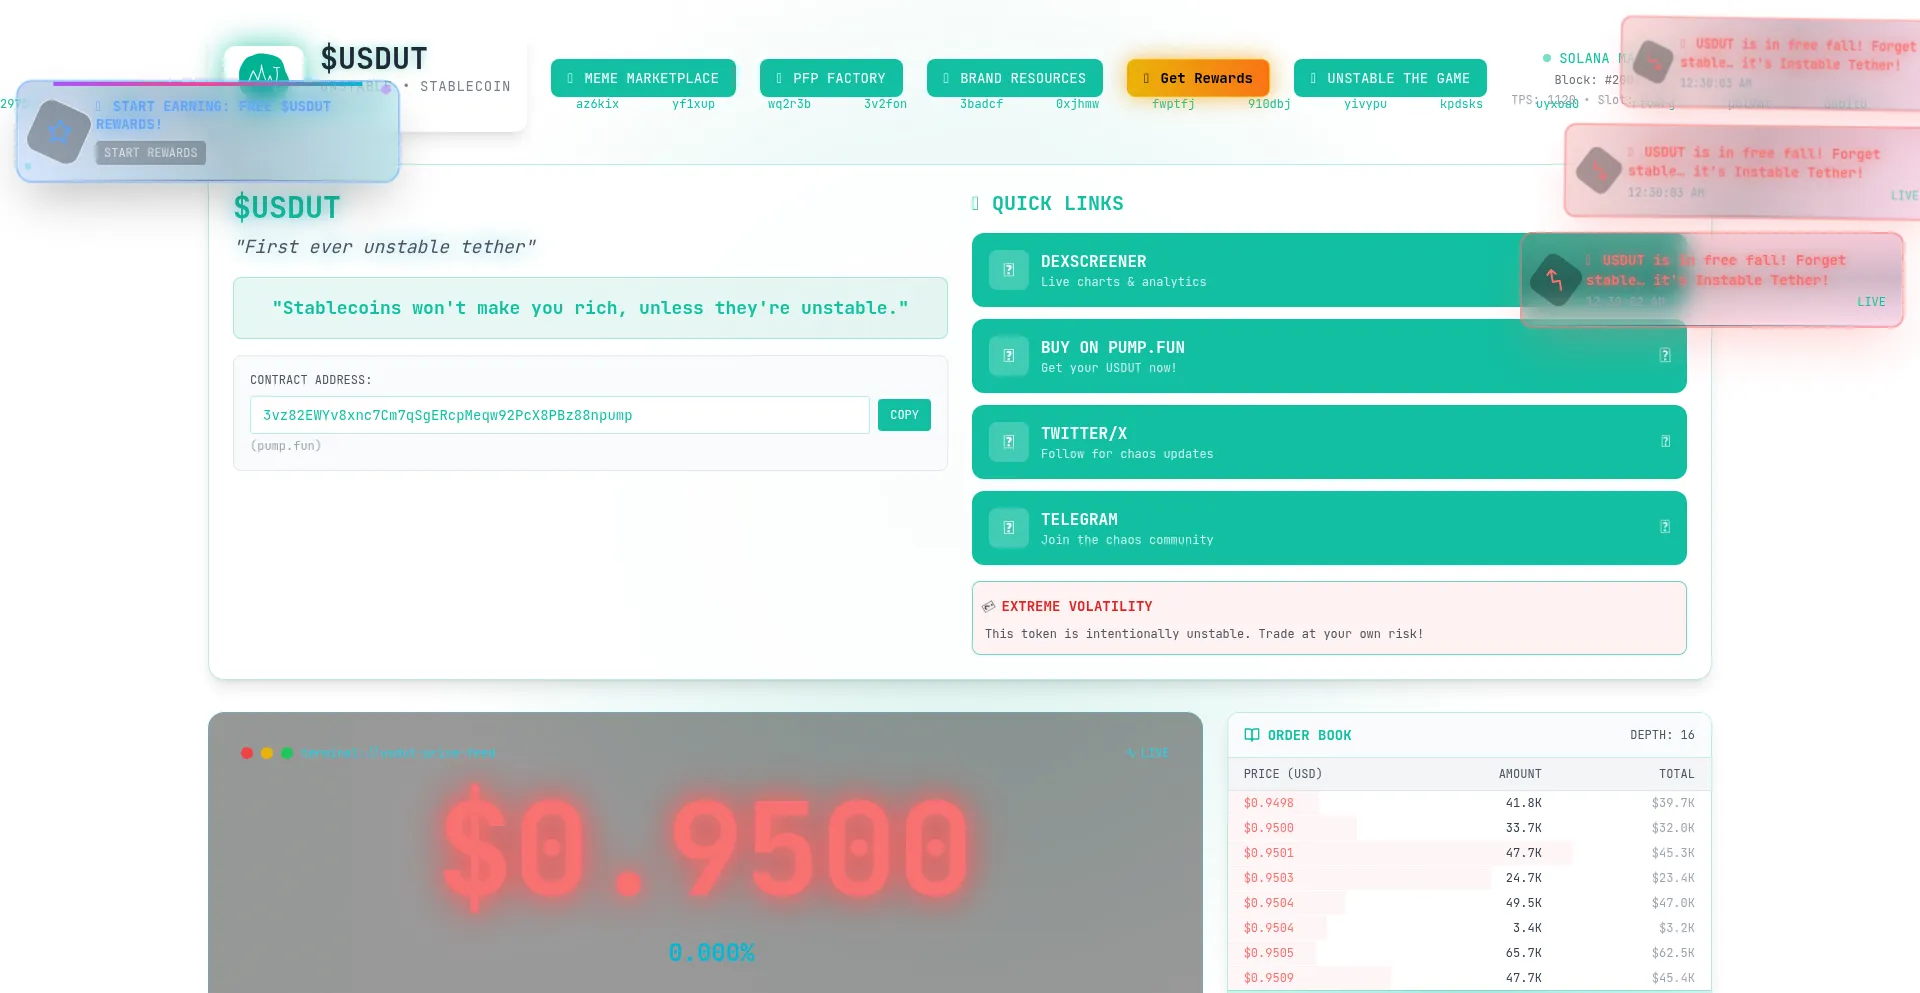Click the DEXSCREENER link icon

1008,270
